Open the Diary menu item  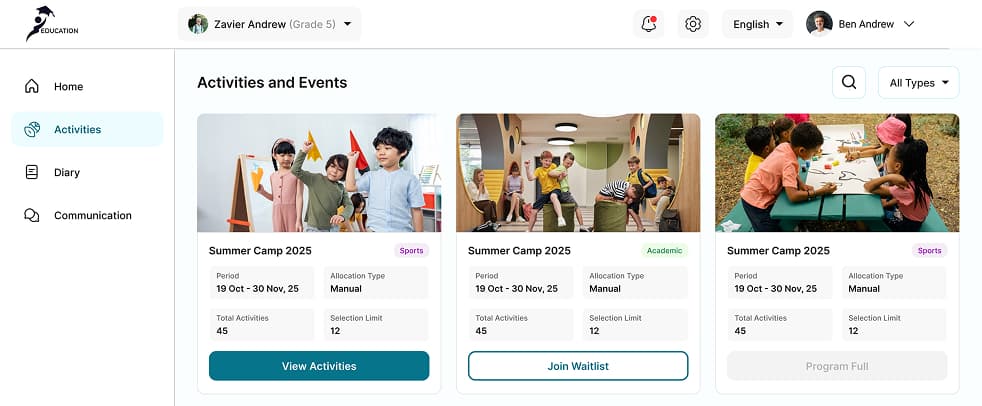pyautogui.click(x=67, y=172)
